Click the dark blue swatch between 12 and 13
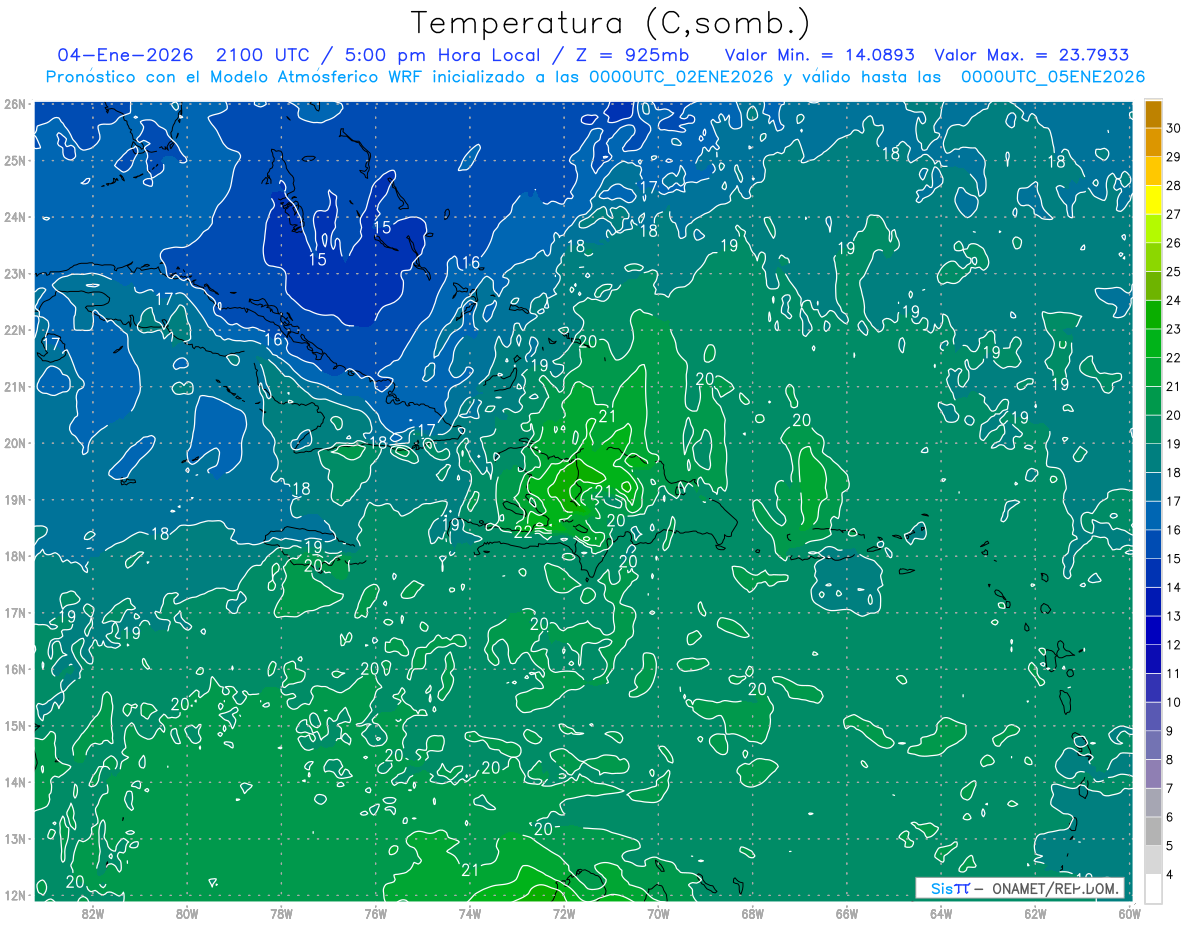Screen dimensions: 1200x927 pyautogui.click(x=1153, y=631)
